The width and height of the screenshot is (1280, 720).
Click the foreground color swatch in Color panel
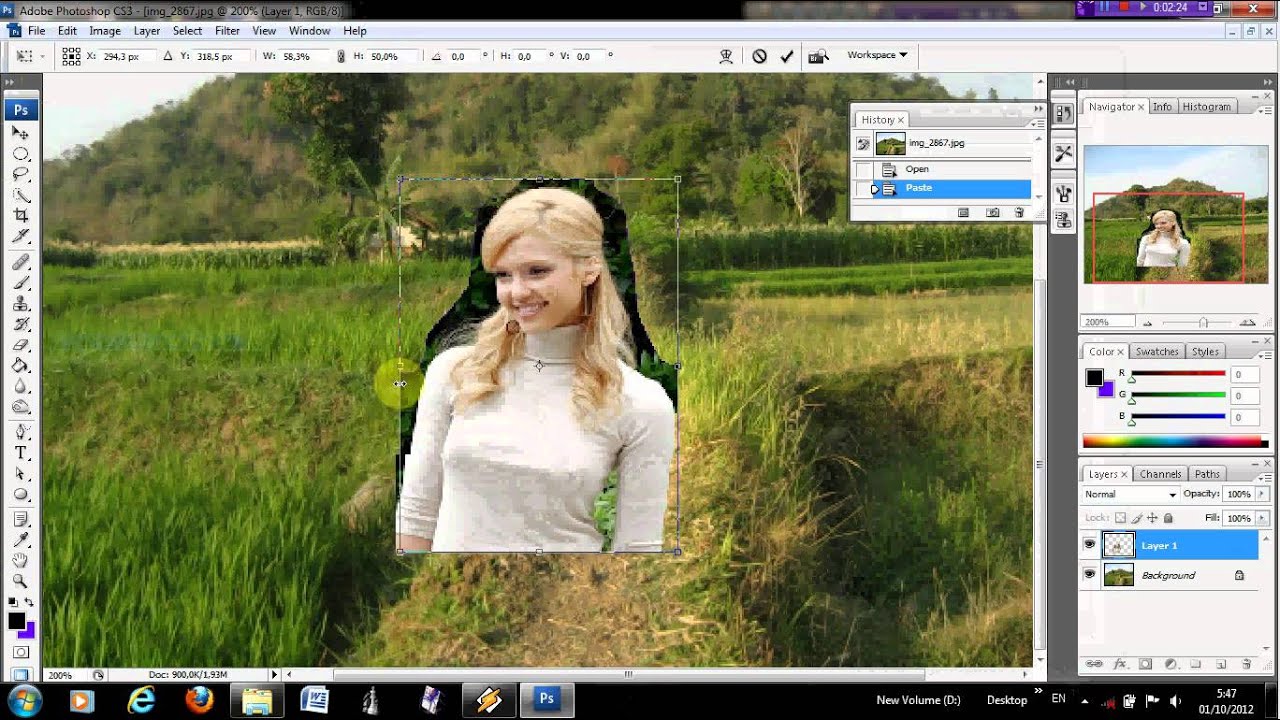[x=1095, y=377]
